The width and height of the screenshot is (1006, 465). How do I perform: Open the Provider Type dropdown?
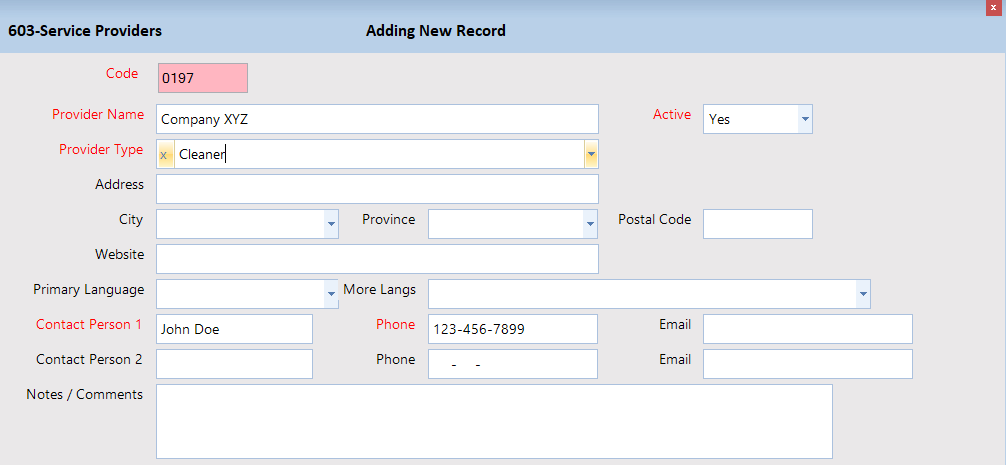tap(591, 155)
